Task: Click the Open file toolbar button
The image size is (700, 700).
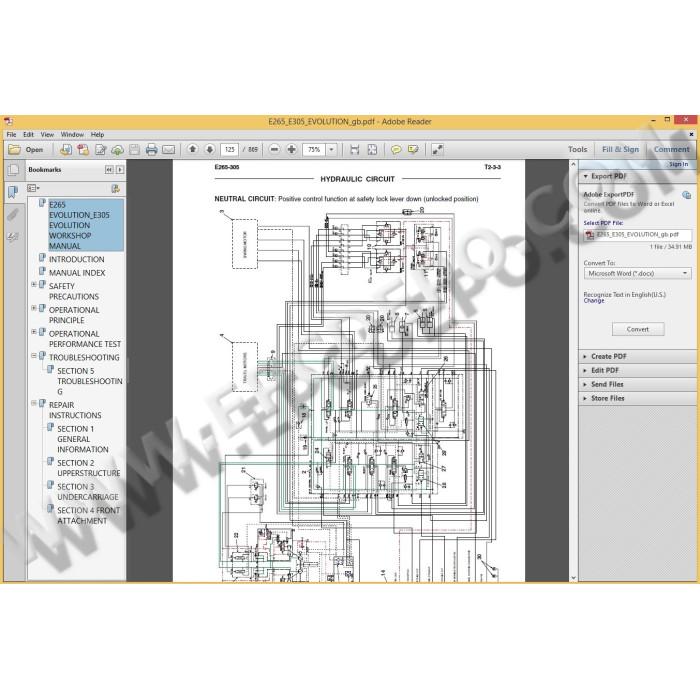Action: coord(26,150)
